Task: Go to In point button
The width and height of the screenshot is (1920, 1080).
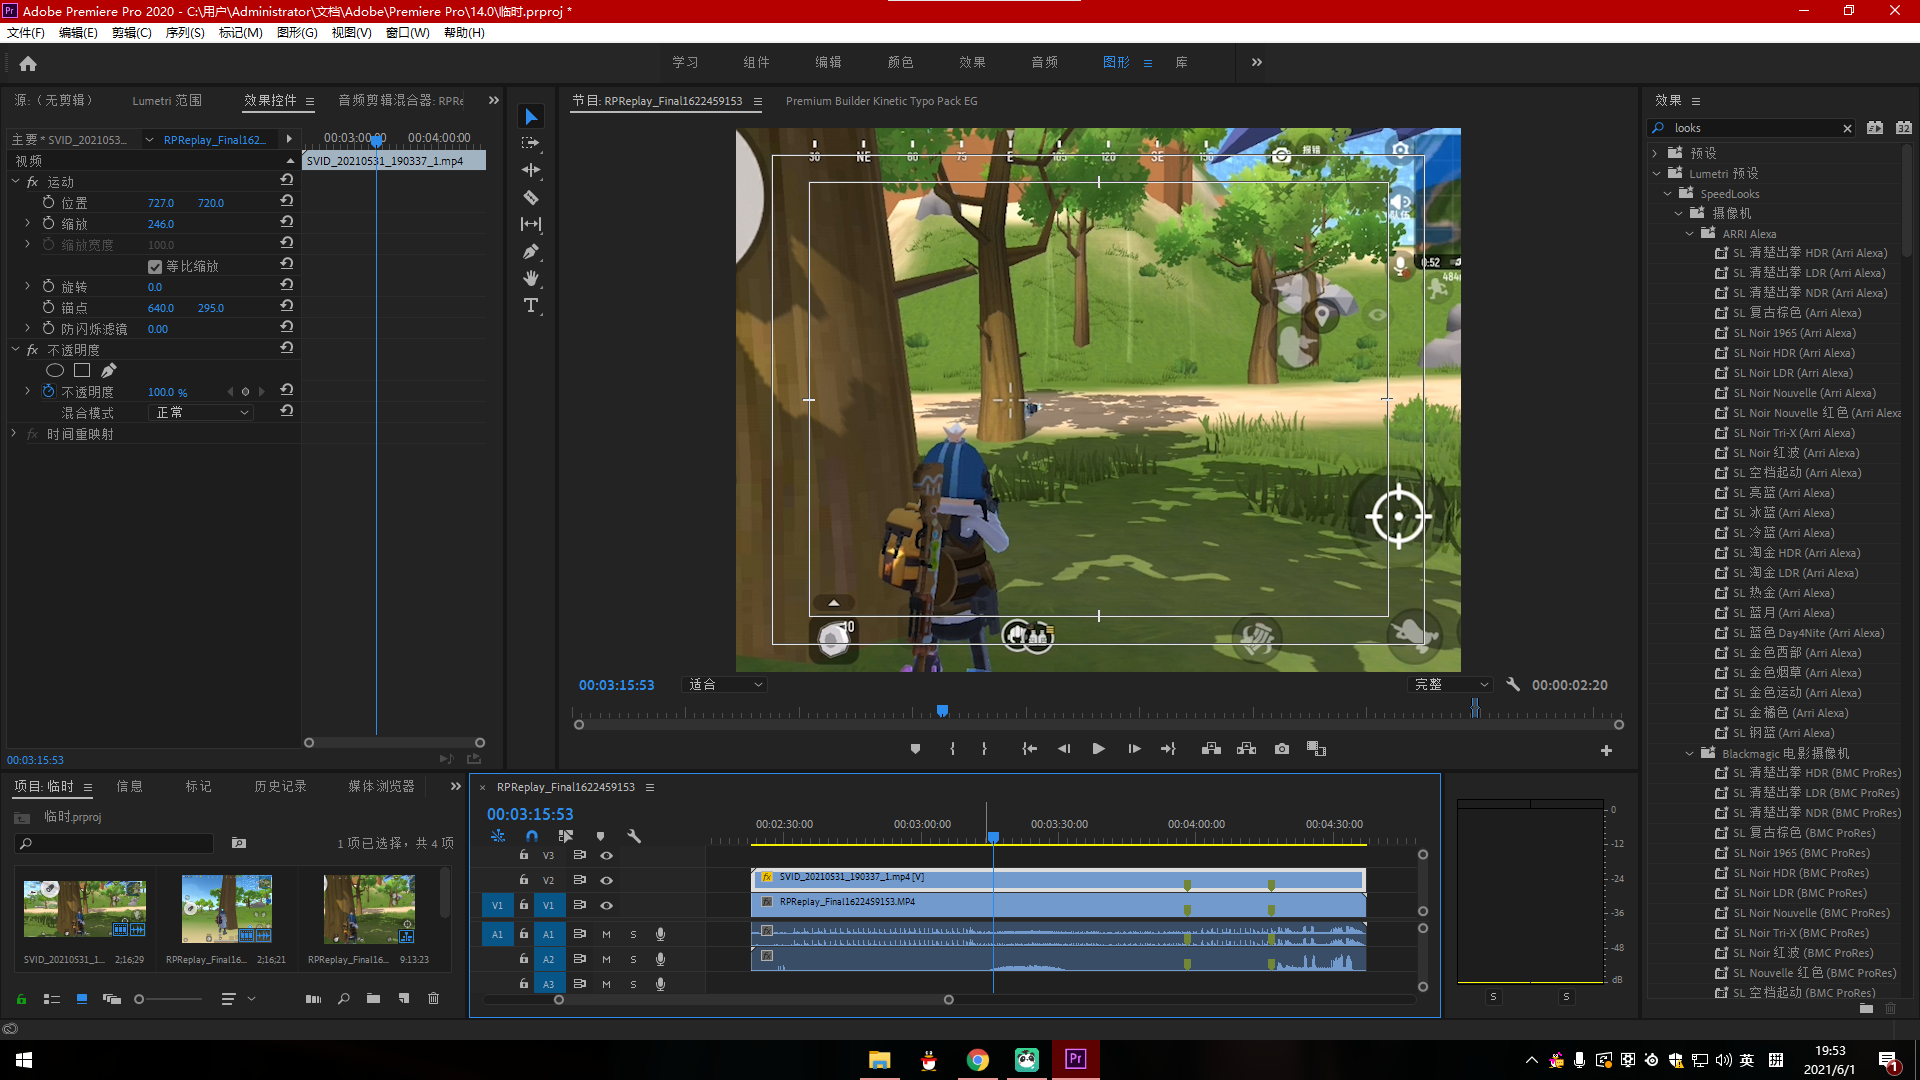Action: click(1029, 749)
